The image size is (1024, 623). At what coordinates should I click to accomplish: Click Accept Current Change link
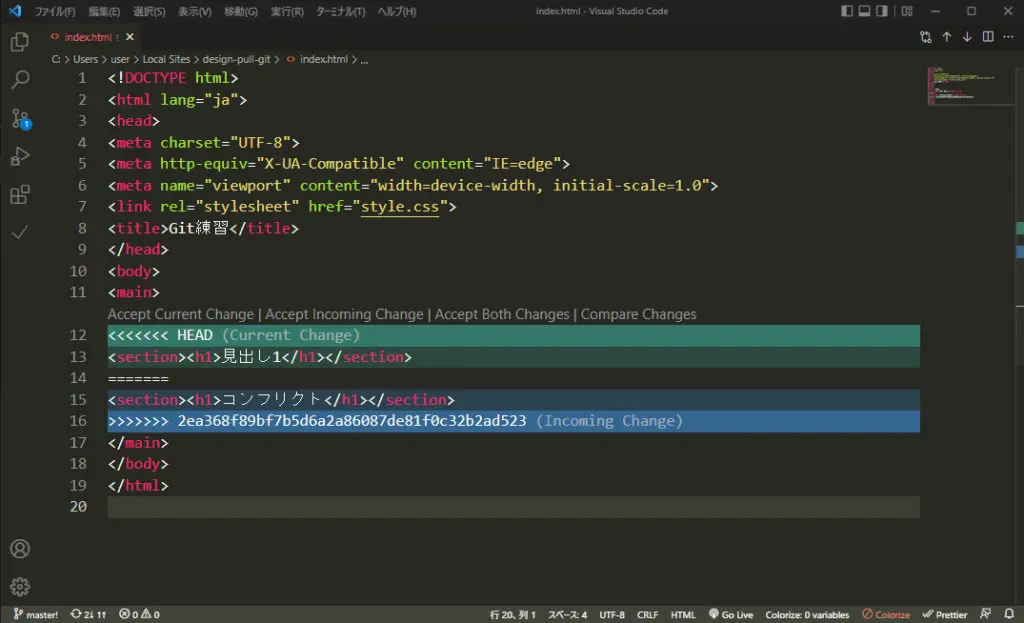[181, 314]
